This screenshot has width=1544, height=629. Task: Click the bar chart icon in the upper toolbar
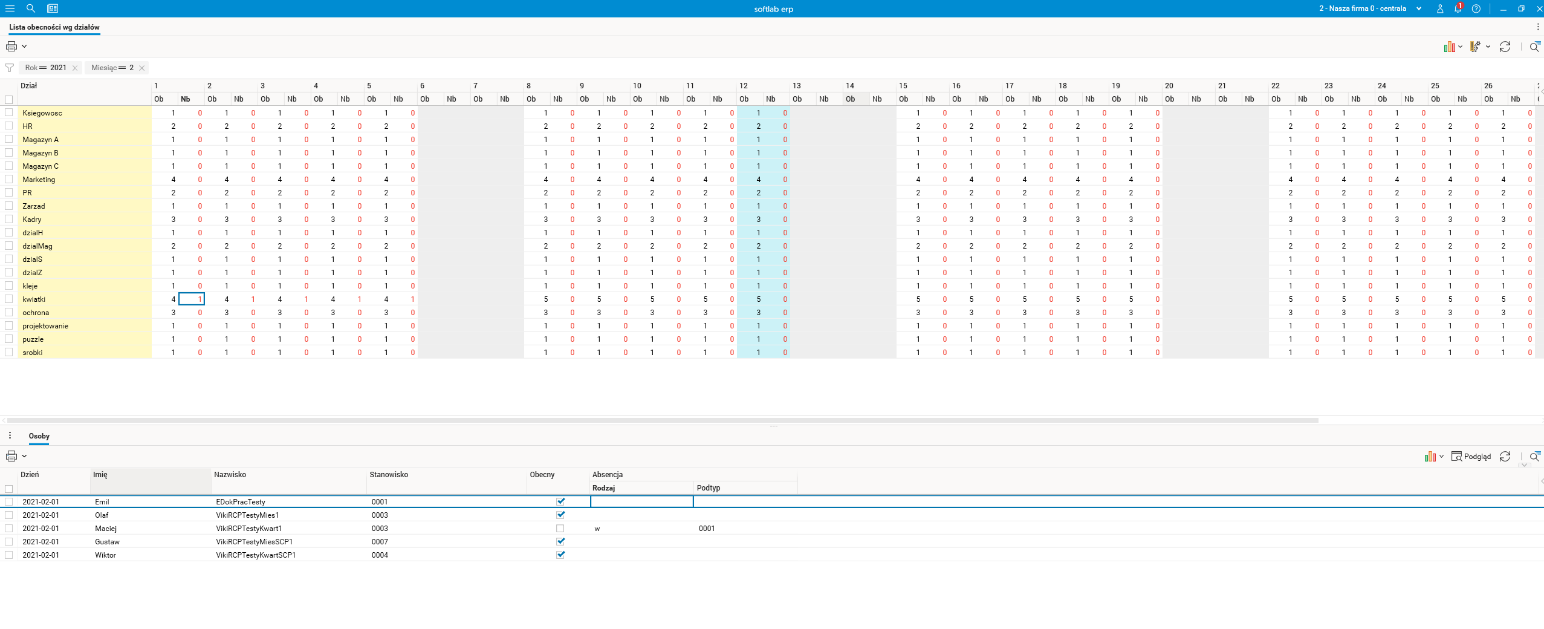pos(1449,46)
